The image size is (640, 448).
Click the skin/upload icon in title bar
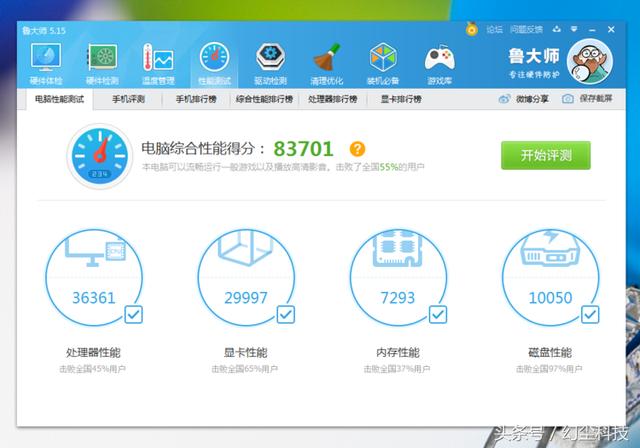pos(557,29)
